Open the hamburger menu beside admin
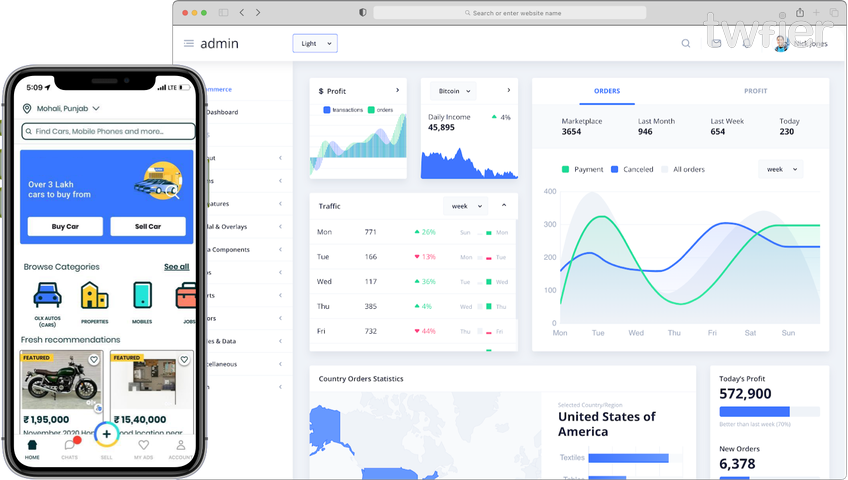 tap(189, 44)
